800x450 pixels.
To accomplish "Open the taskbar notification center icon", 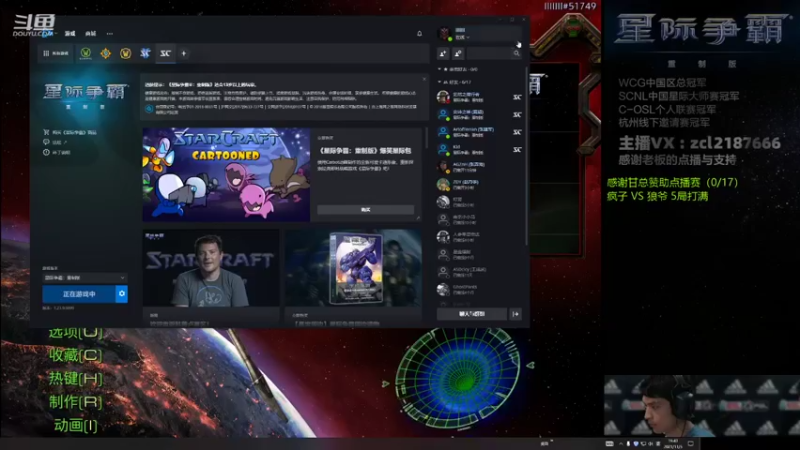I will (690, 443).
